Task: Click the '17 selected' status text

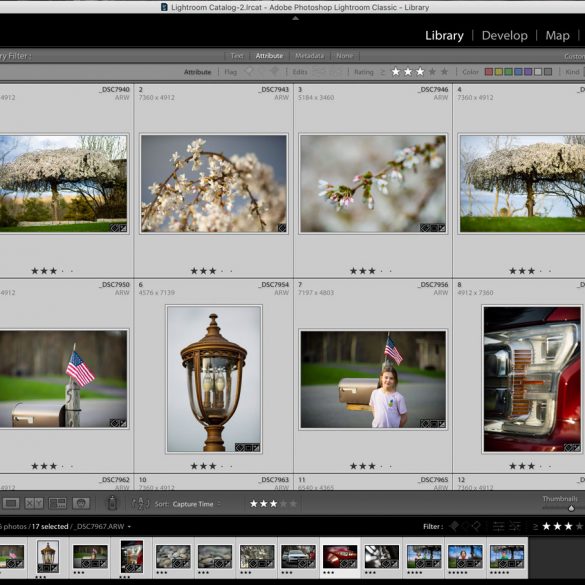Action: pos(50,526)
